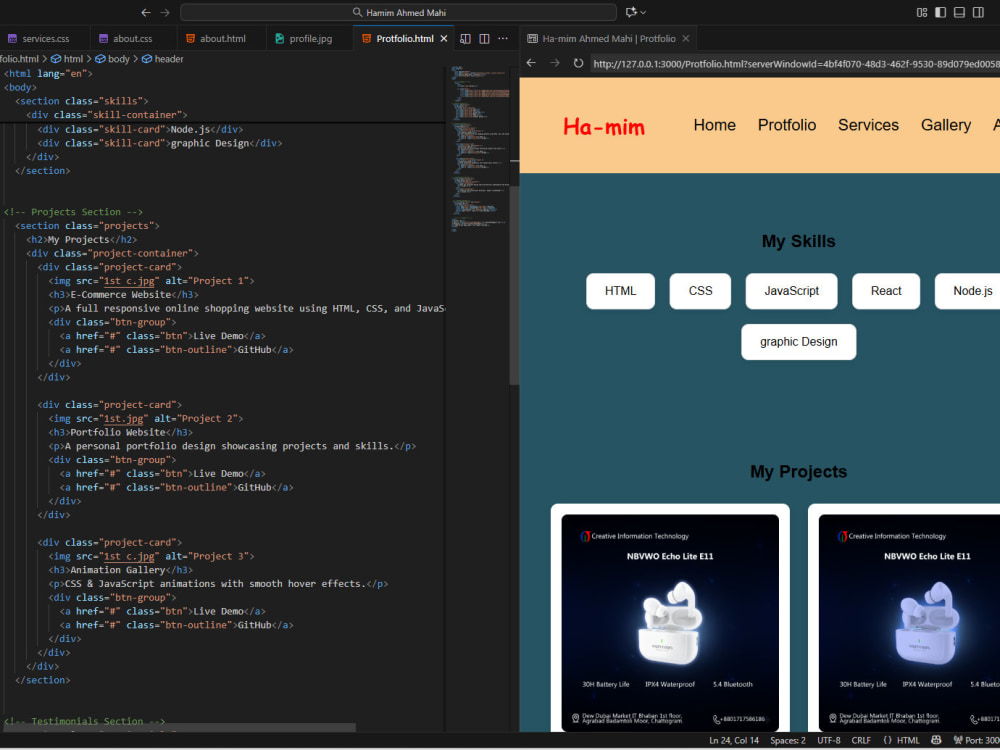The width and height of the screenshot is (1000, 750).
Task: Click the forward arrow in preview browser
Action: (x=555, y=62)
